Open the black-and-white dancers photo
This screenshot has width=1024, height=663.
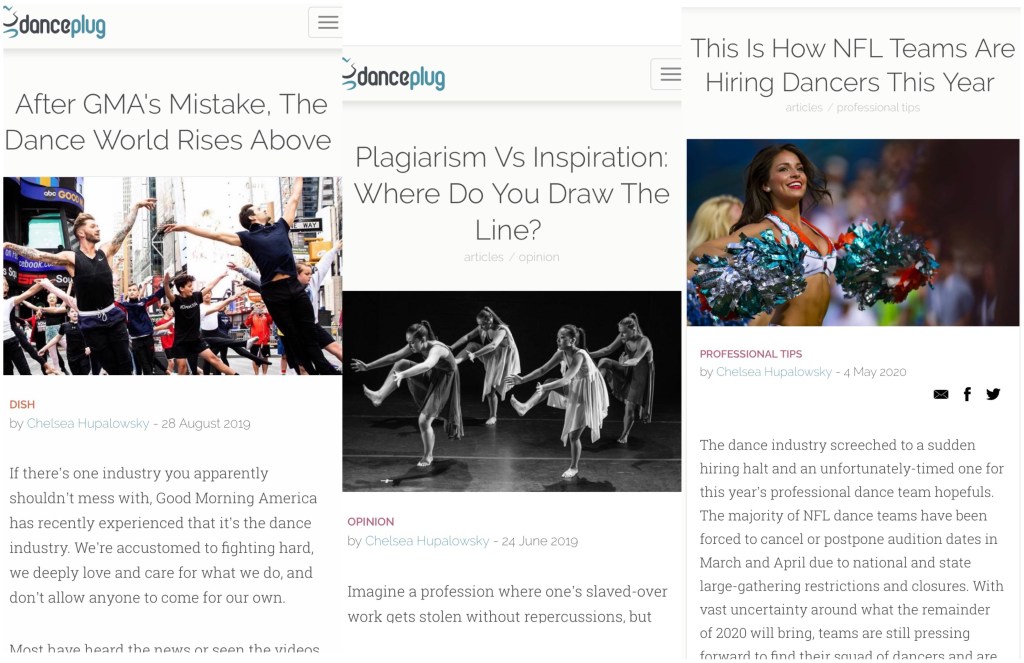pos(511,391)
